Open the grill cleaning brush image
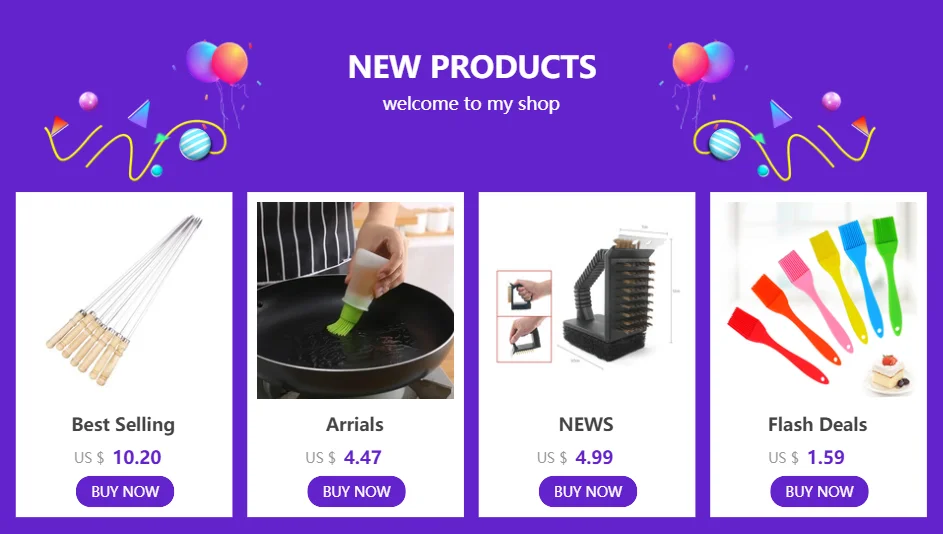The width and height of the screenshot is (943, 534). click(587, 300)
